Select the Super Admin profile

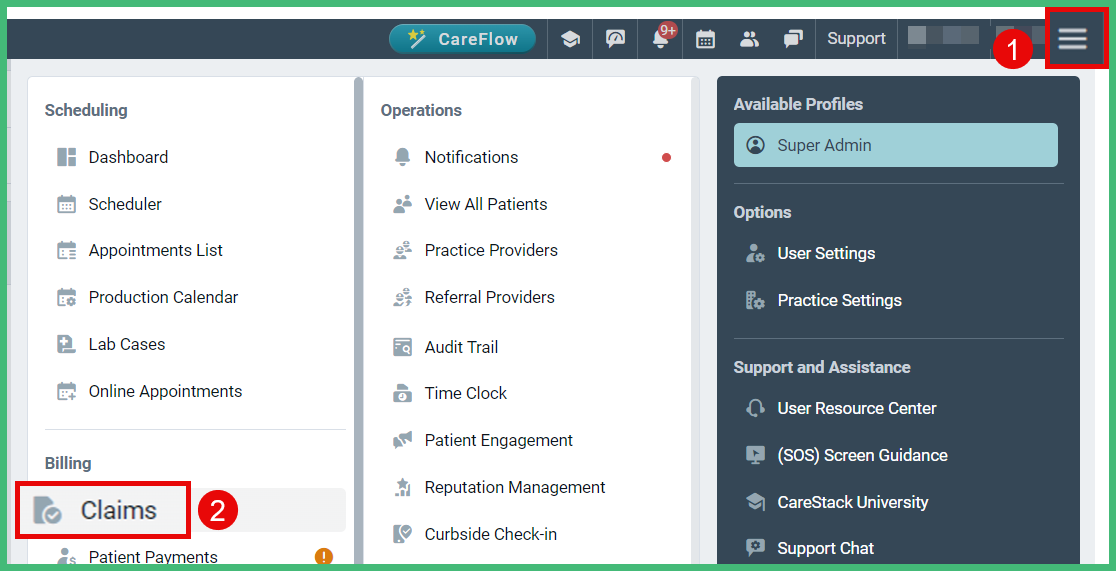click(895, 145)
